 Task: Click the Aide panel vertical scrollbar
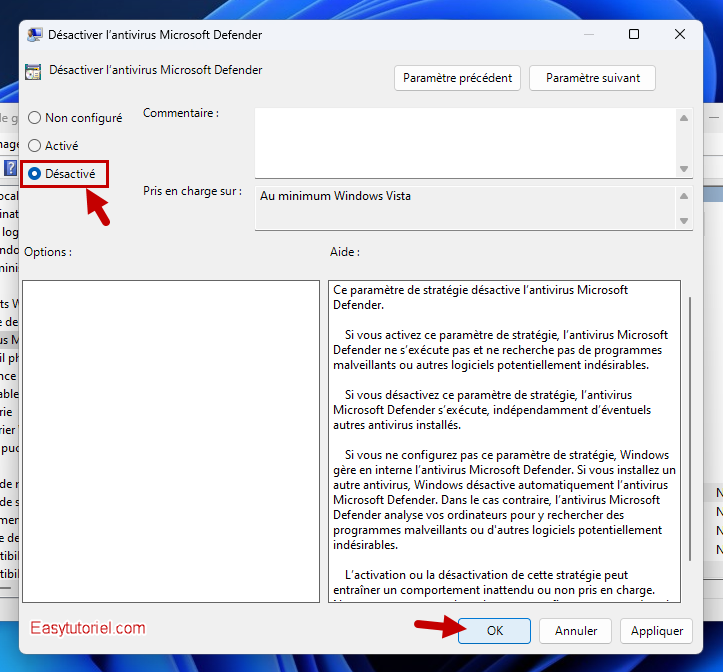tap(689, 429)
